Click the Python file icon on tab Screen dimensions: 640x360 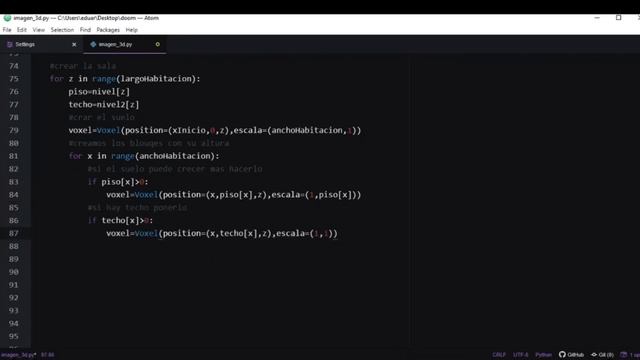[x=93, y=44]
